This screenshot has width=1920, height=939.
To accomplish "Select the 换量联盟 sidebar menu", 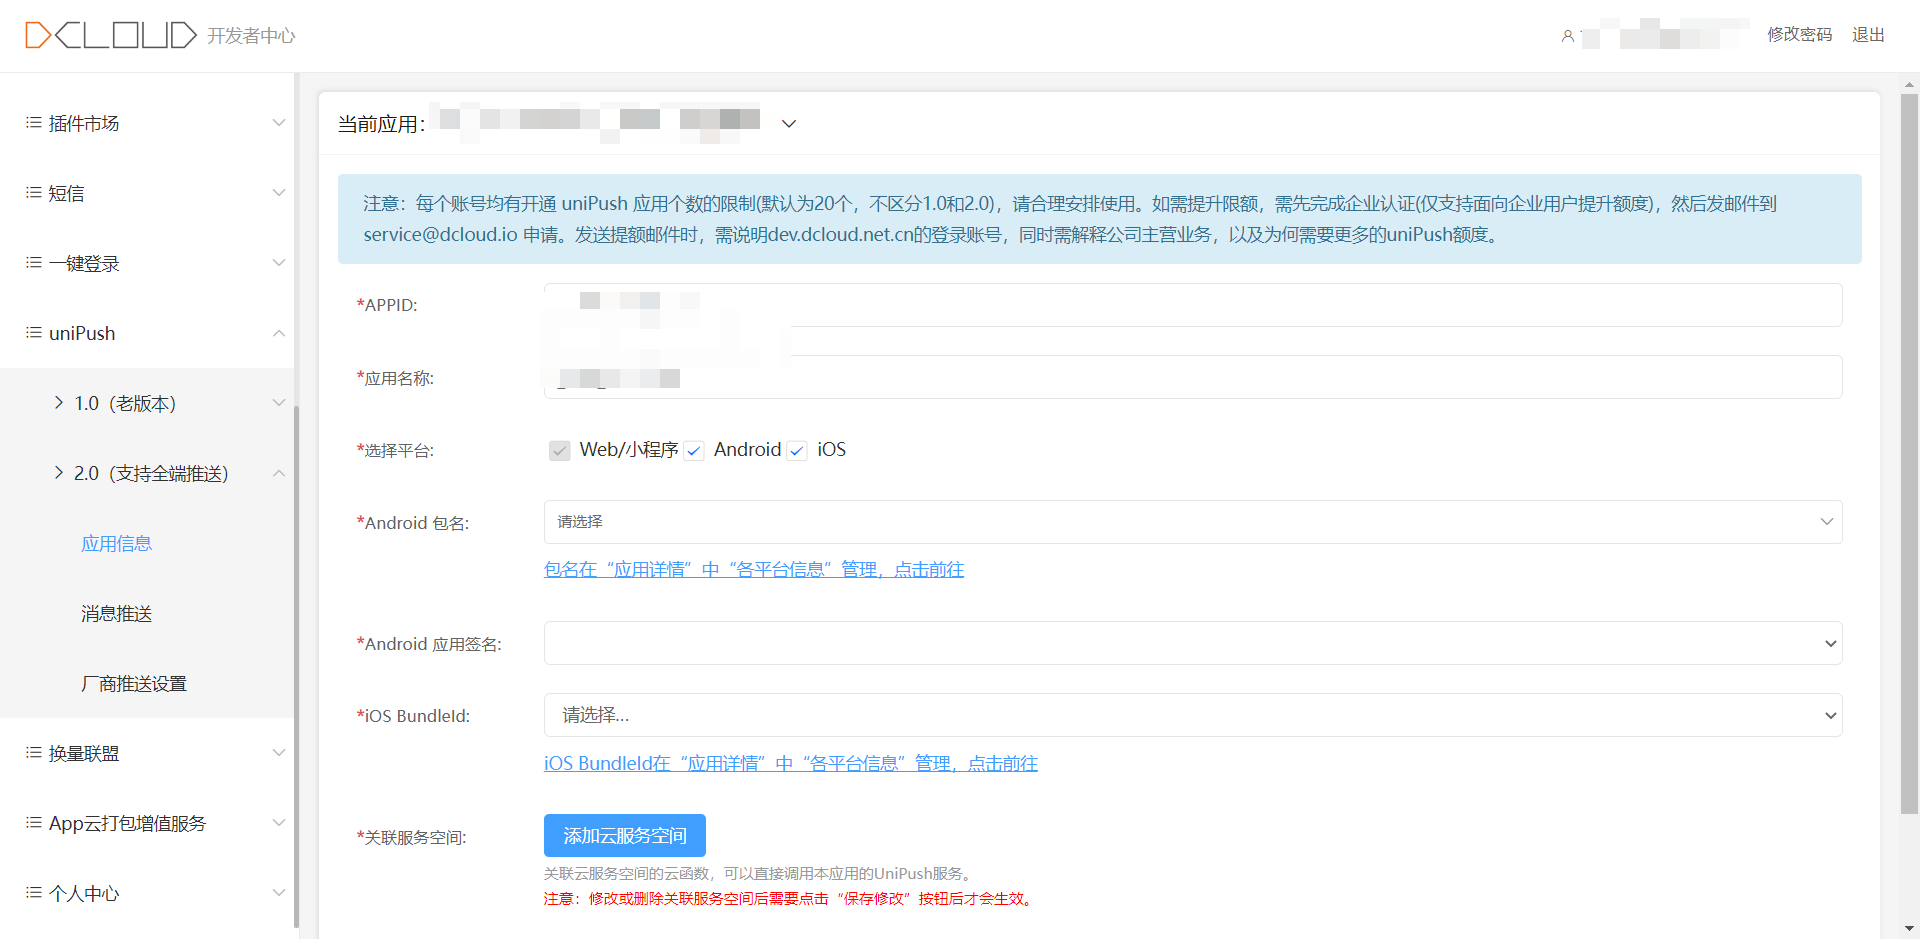I will [x=147, y=753].
